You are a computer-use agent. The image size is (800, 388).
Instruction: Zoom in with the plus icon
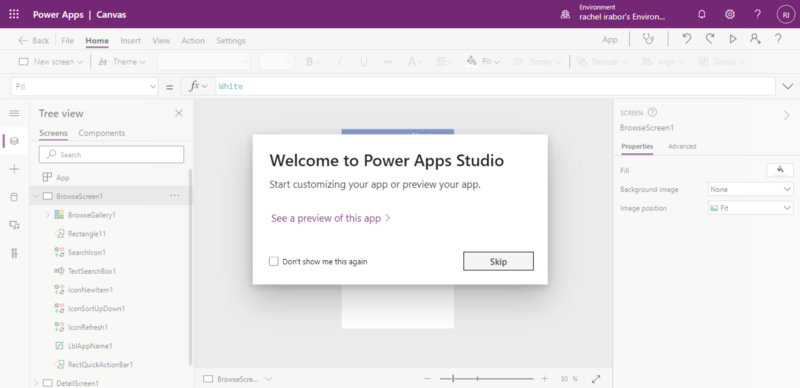click(545, 379)
